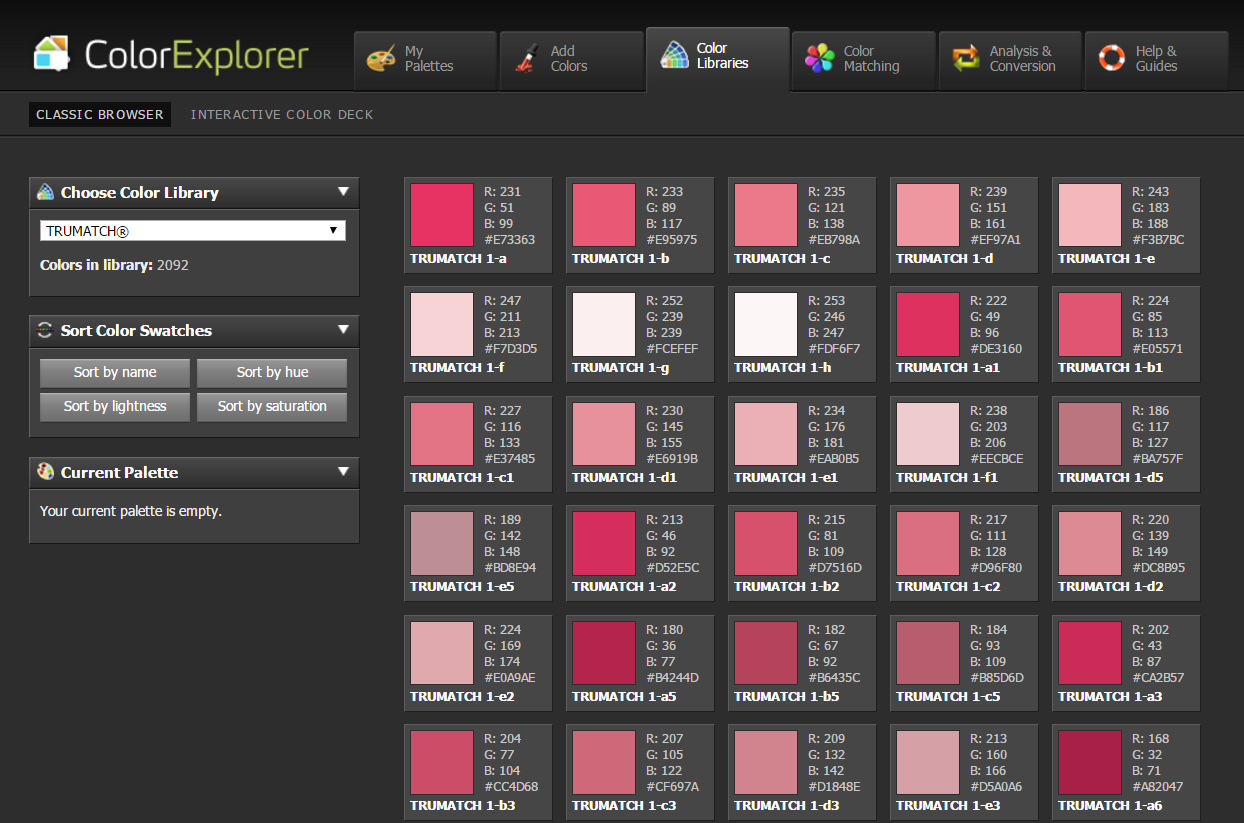Viewport: 1244px width, 823px height.
Task: Click the Color Matching flower icon
Action: tap(820, 58)
